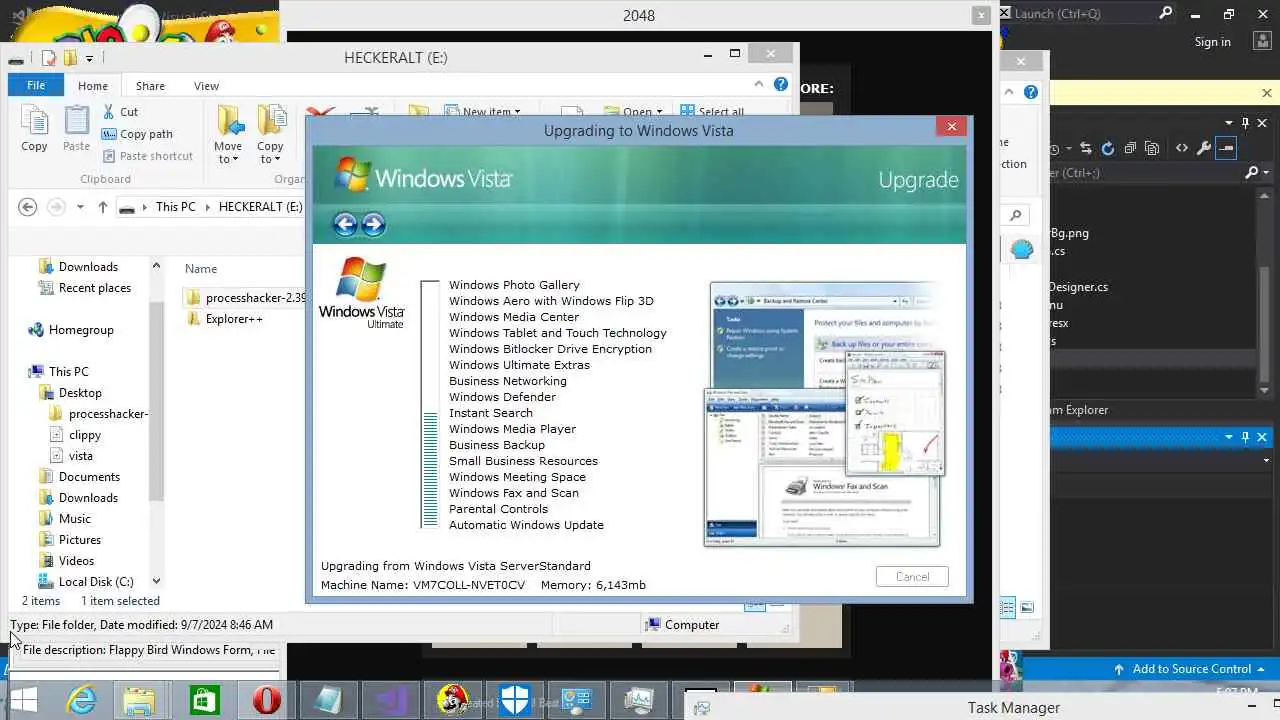Click the Windows Vista Ultimate logo
Viewport: 1280px width, 720px height.
362,293
